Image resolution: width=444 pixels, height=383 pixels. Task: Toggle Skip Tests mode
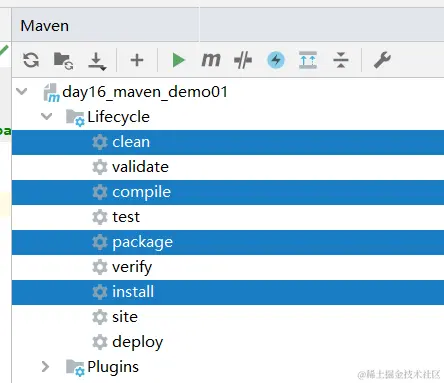tap(243, 60)
